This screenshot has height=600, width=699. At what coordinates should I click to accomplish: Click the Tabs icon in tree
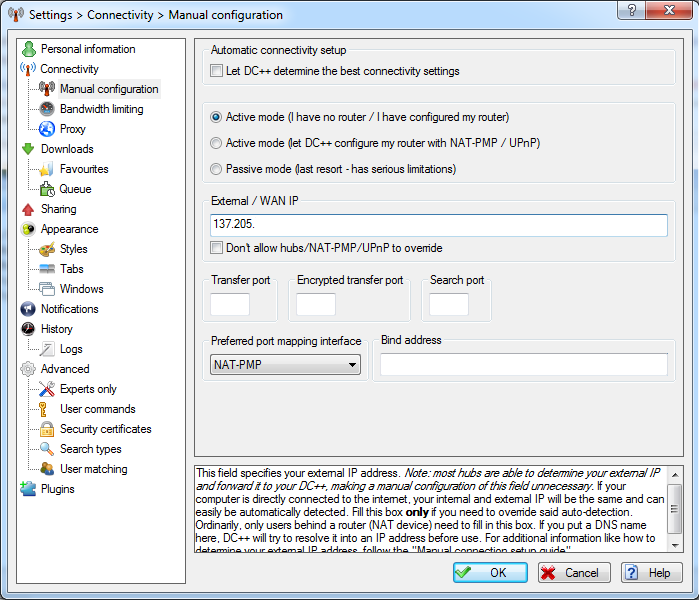pos(47,269)
